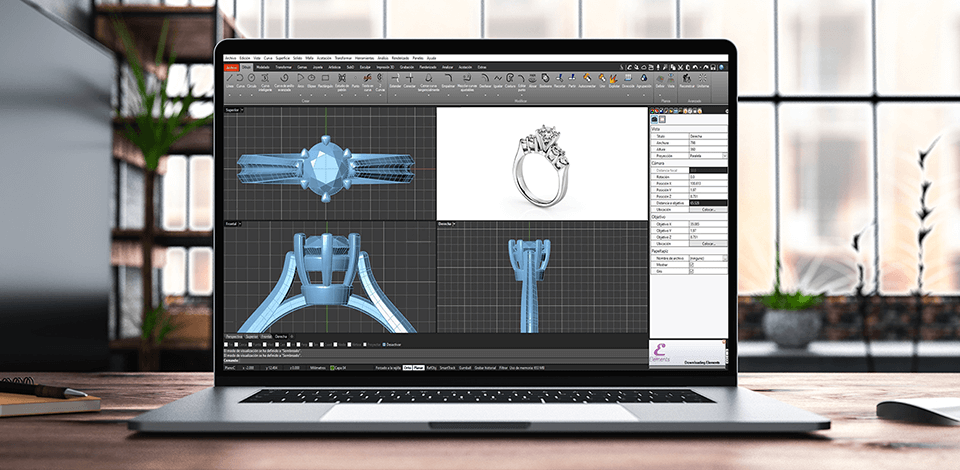Select the Línea drawing tool
Screen dimensions: 960x470
[229, 78]
